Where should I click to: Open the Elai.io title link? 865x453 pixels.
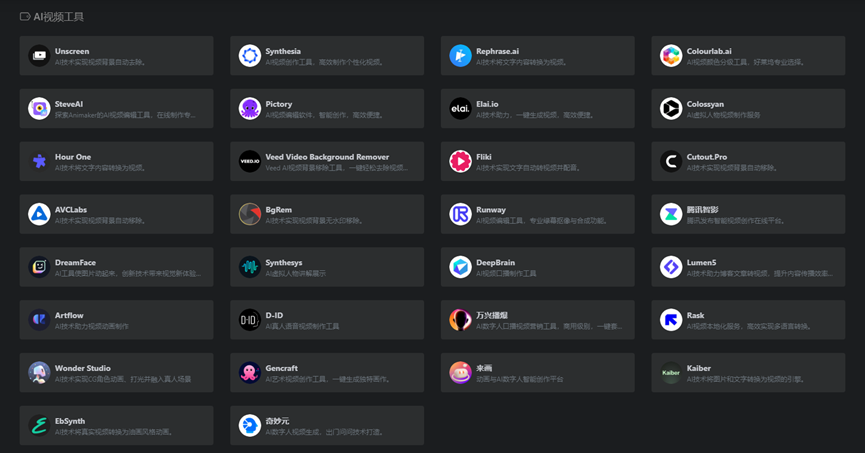click(x=487, y=104)
